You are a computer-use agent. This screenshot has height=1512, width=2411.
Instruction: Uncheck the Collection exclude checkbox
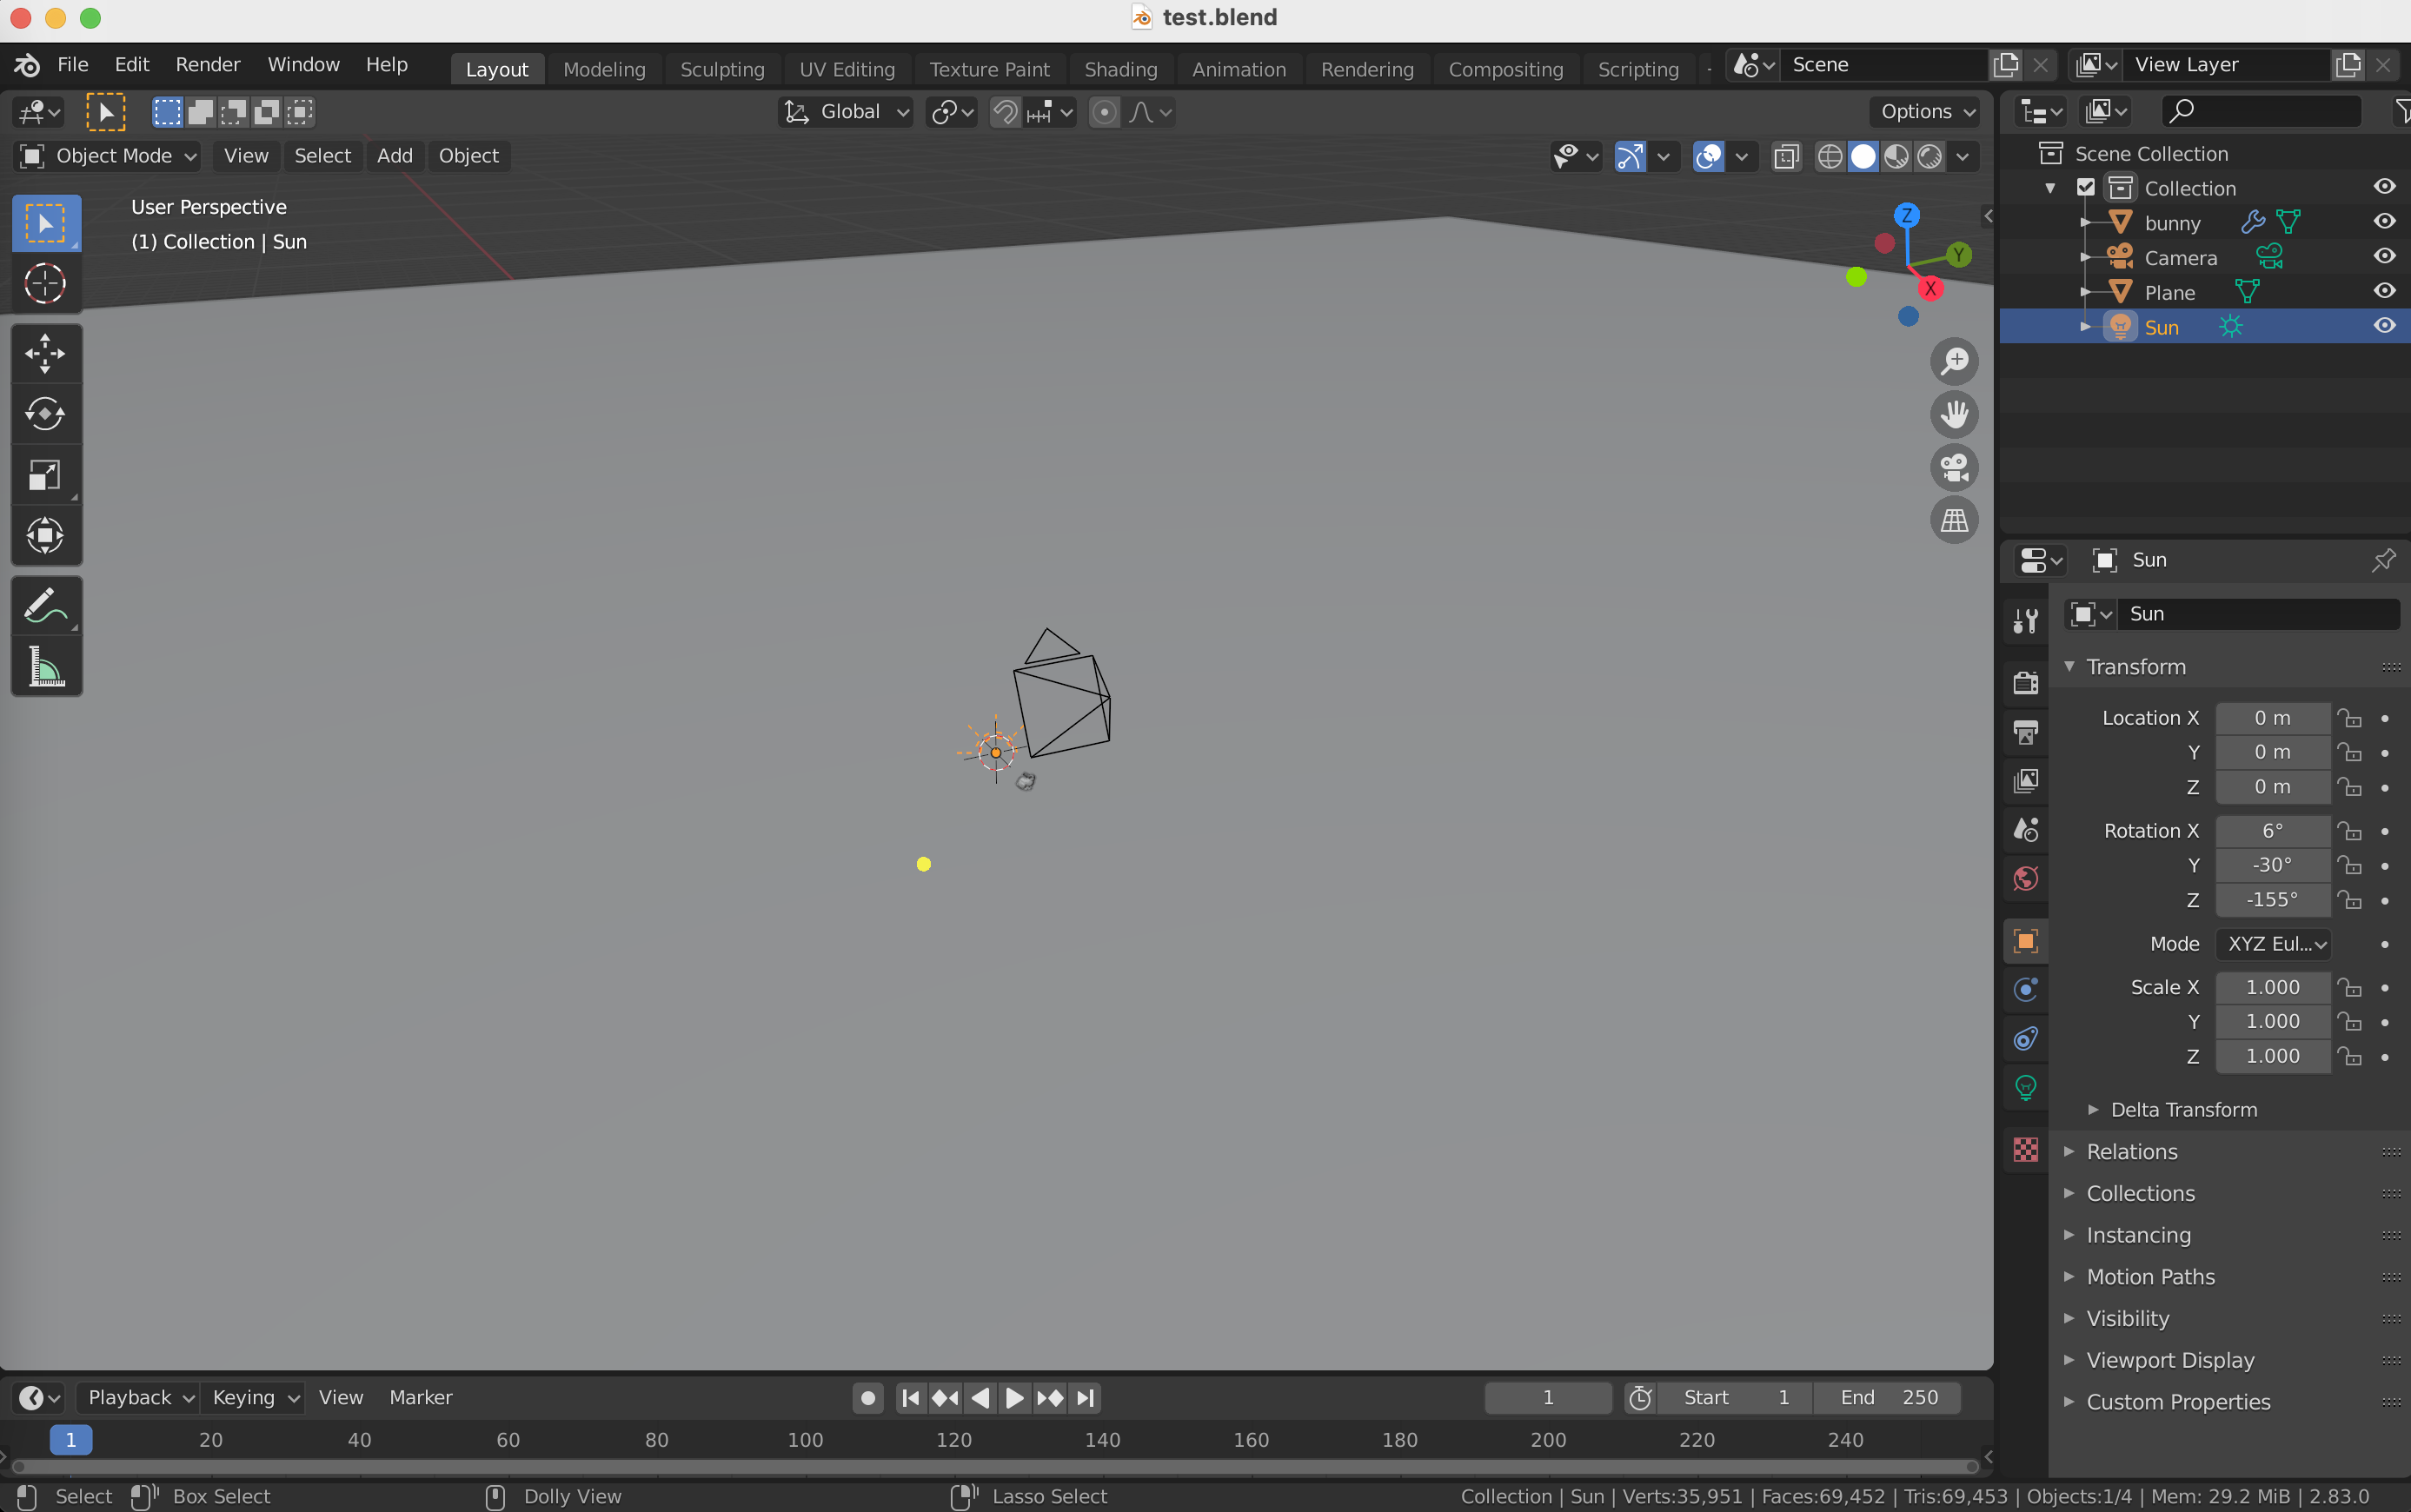pos(2085,188)
